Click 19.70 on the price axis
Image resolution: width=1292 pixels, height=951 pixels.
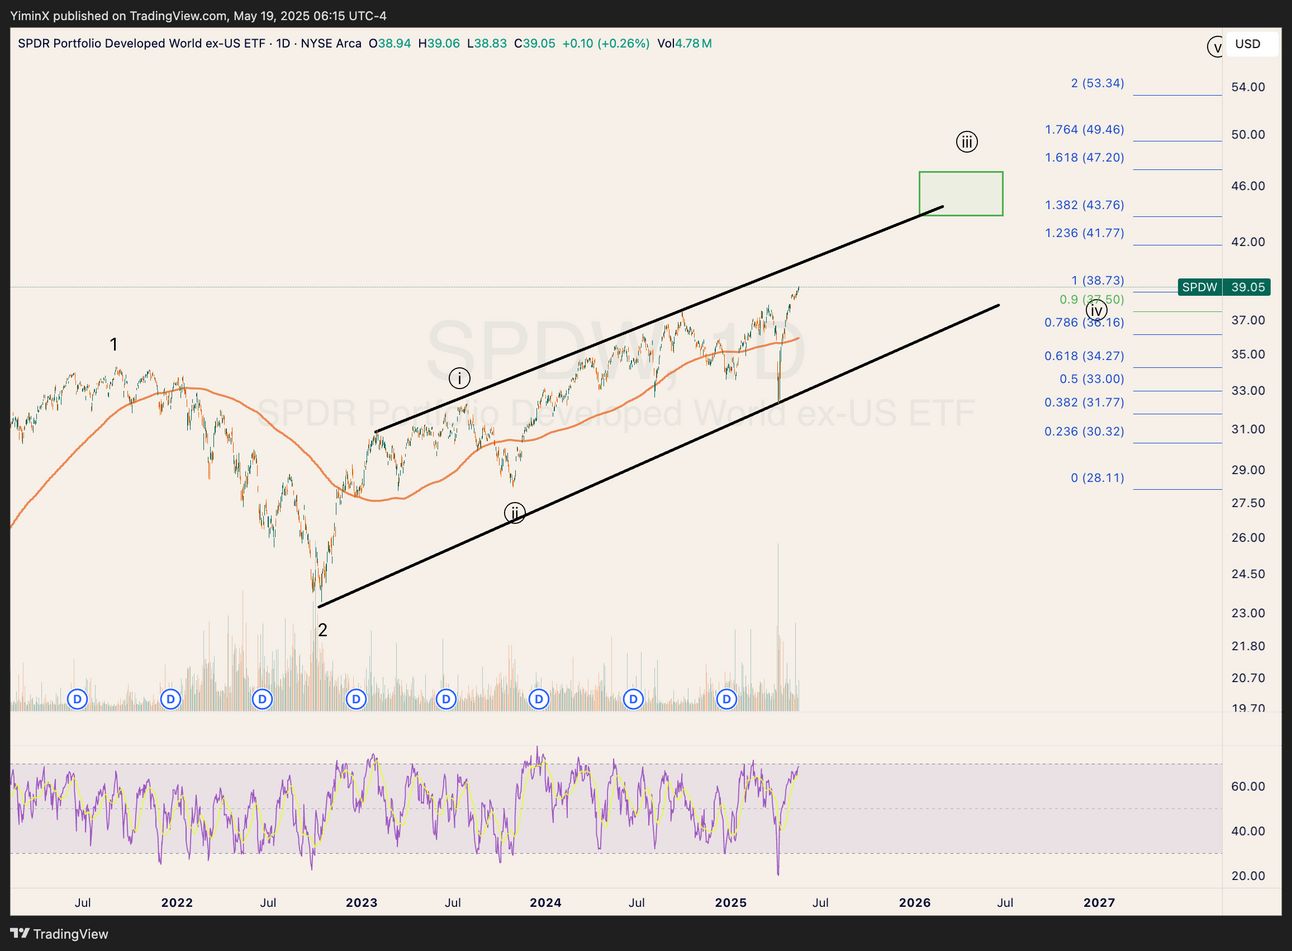click(1248, 709)
